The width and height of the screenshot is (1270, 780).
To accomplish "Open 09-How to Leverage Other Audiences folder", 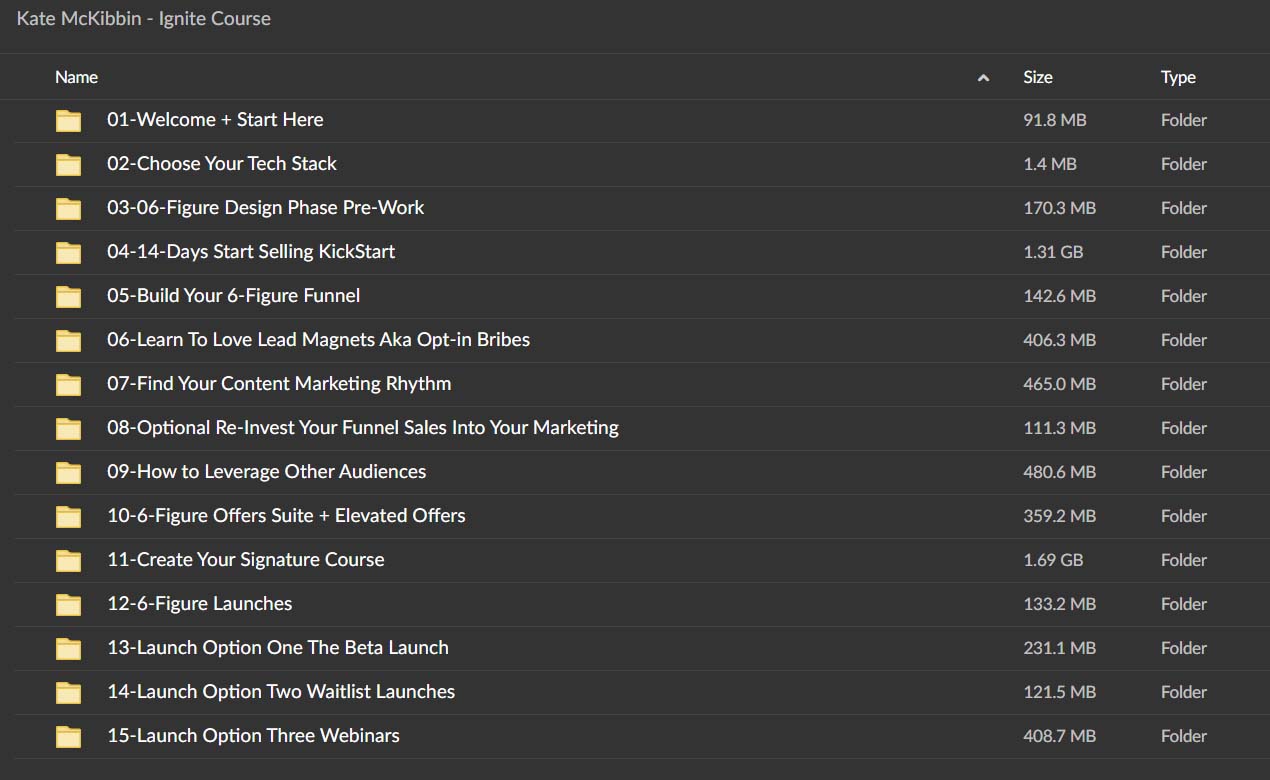I will click(266, 471).
